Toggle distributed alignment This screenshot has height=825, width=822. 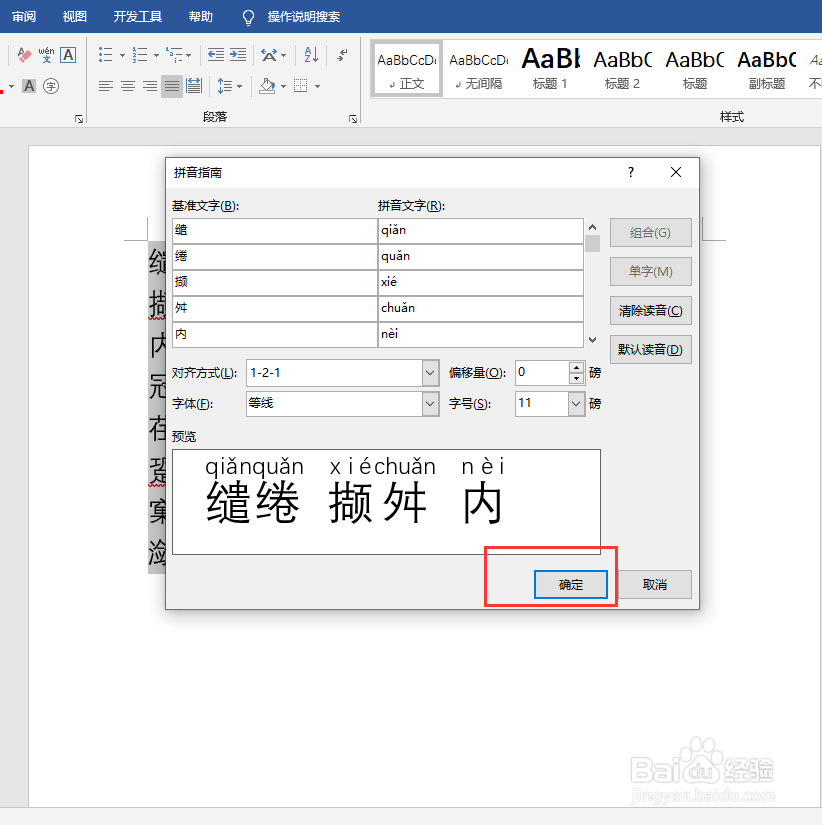coord(195,86)
